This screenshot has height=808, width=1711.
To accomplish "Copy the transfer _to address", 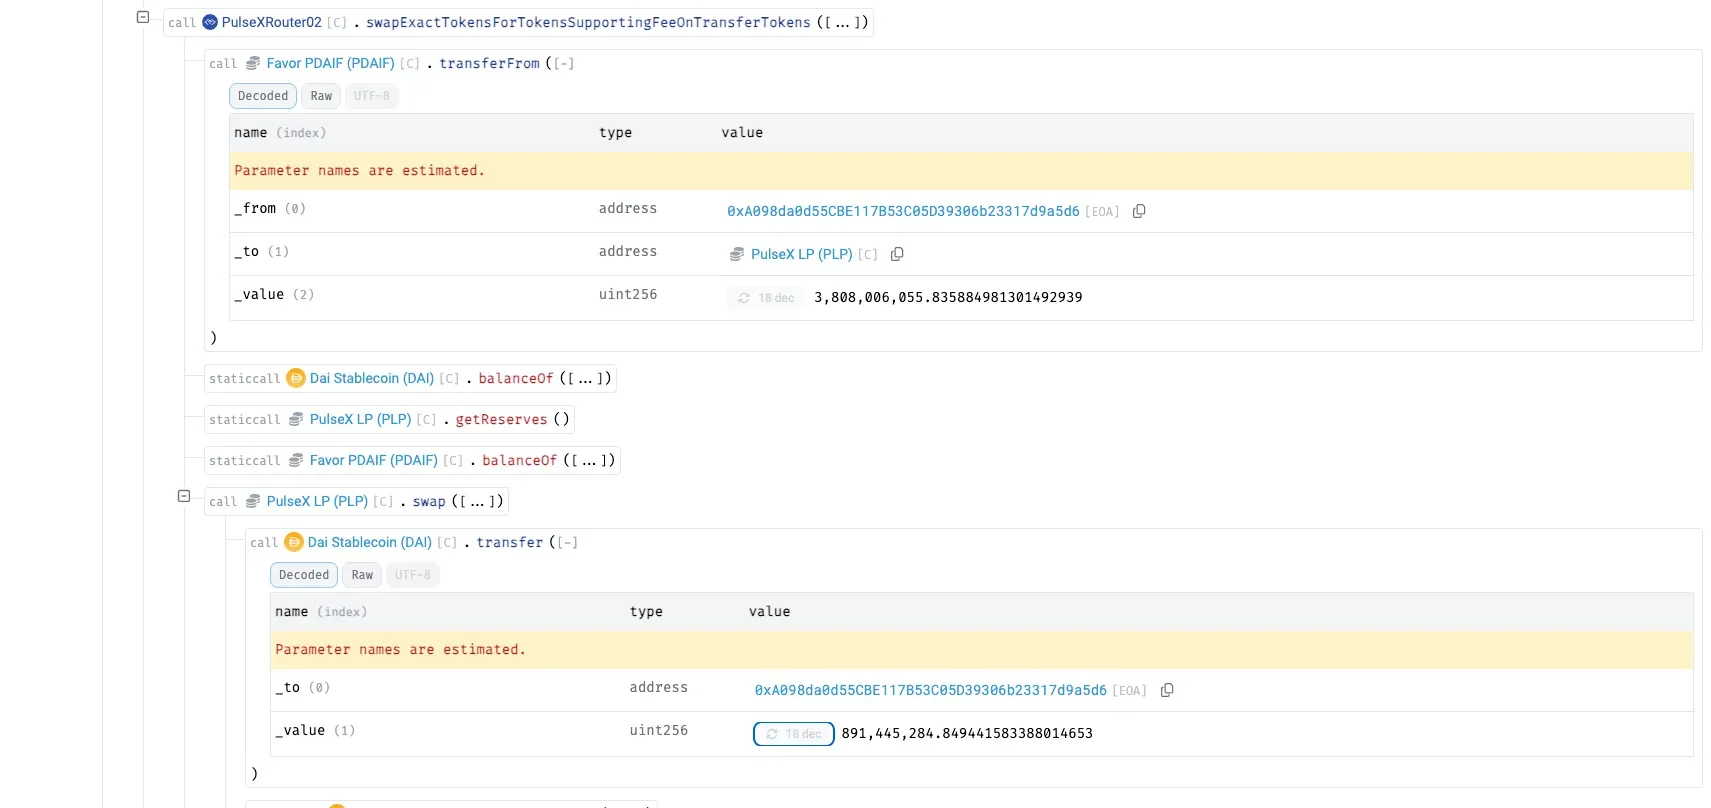I will (1167, 690).
